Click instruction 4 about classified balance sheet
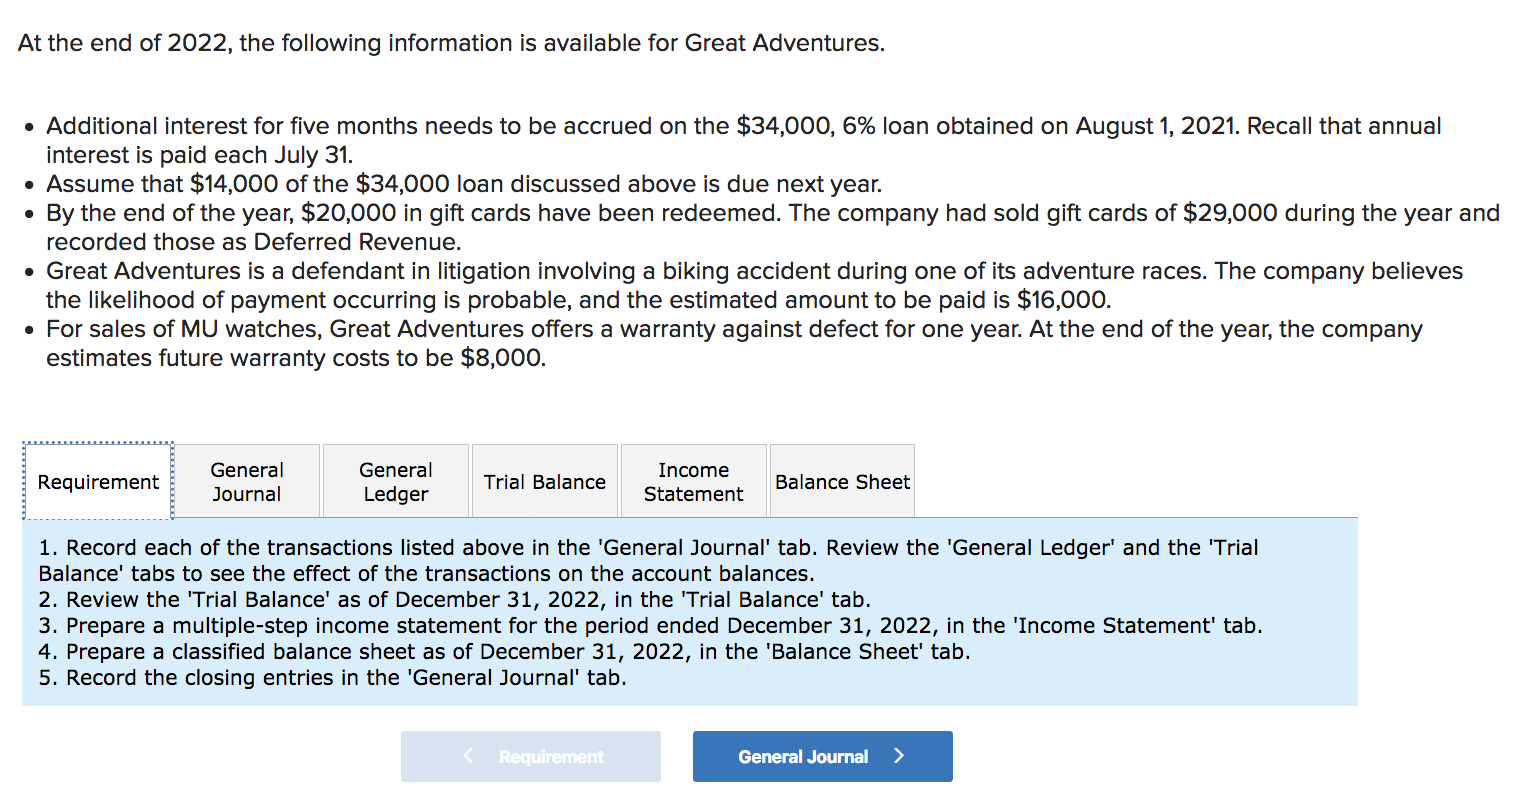 504,652
